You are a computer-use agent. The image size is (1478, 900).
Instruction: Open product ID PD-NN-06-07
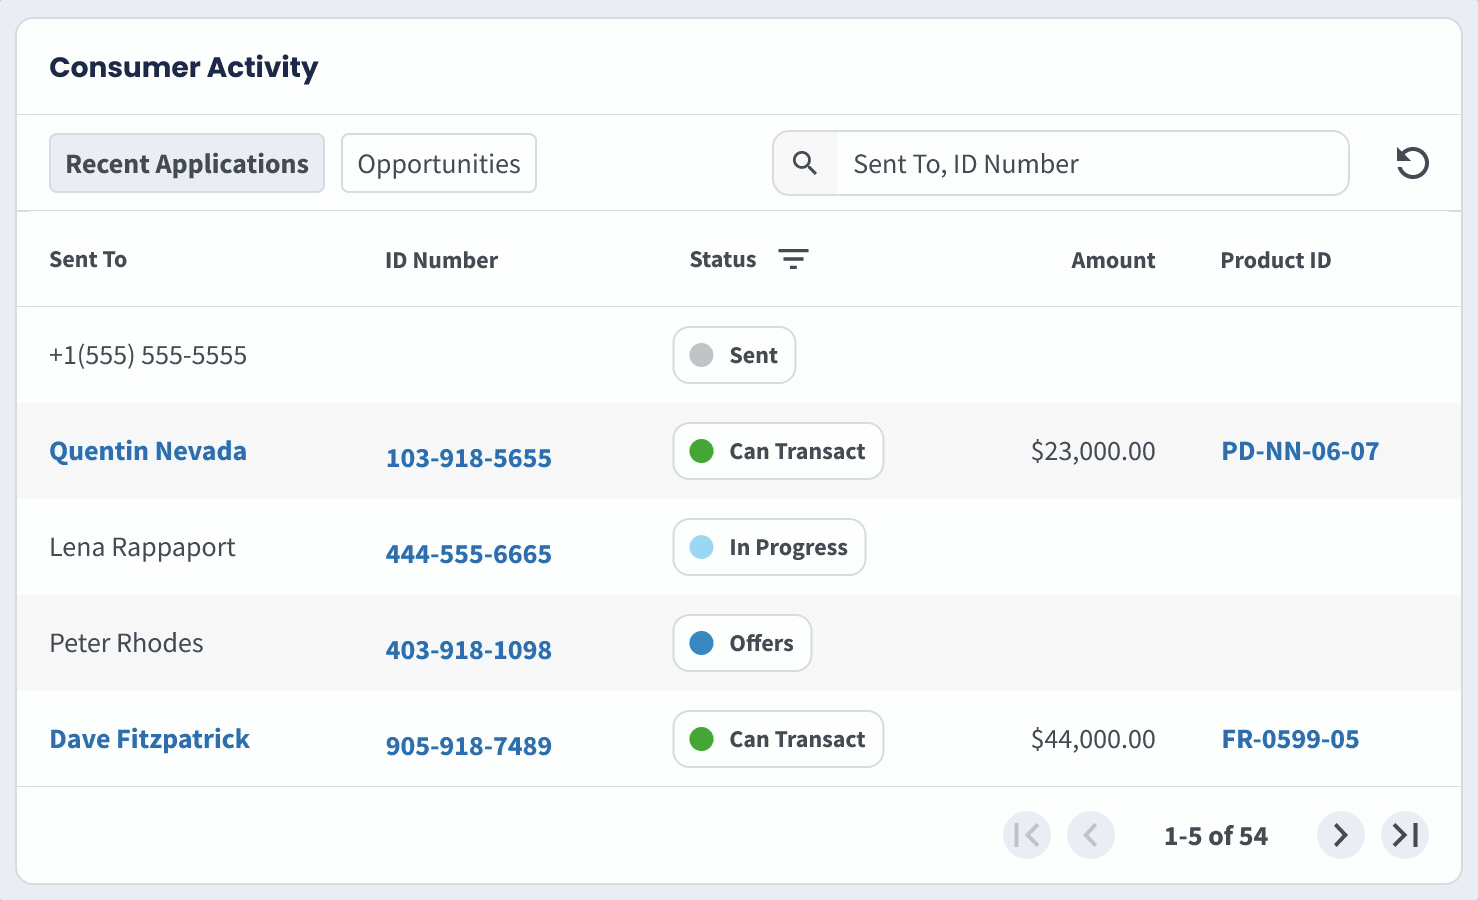point(1300,451)
